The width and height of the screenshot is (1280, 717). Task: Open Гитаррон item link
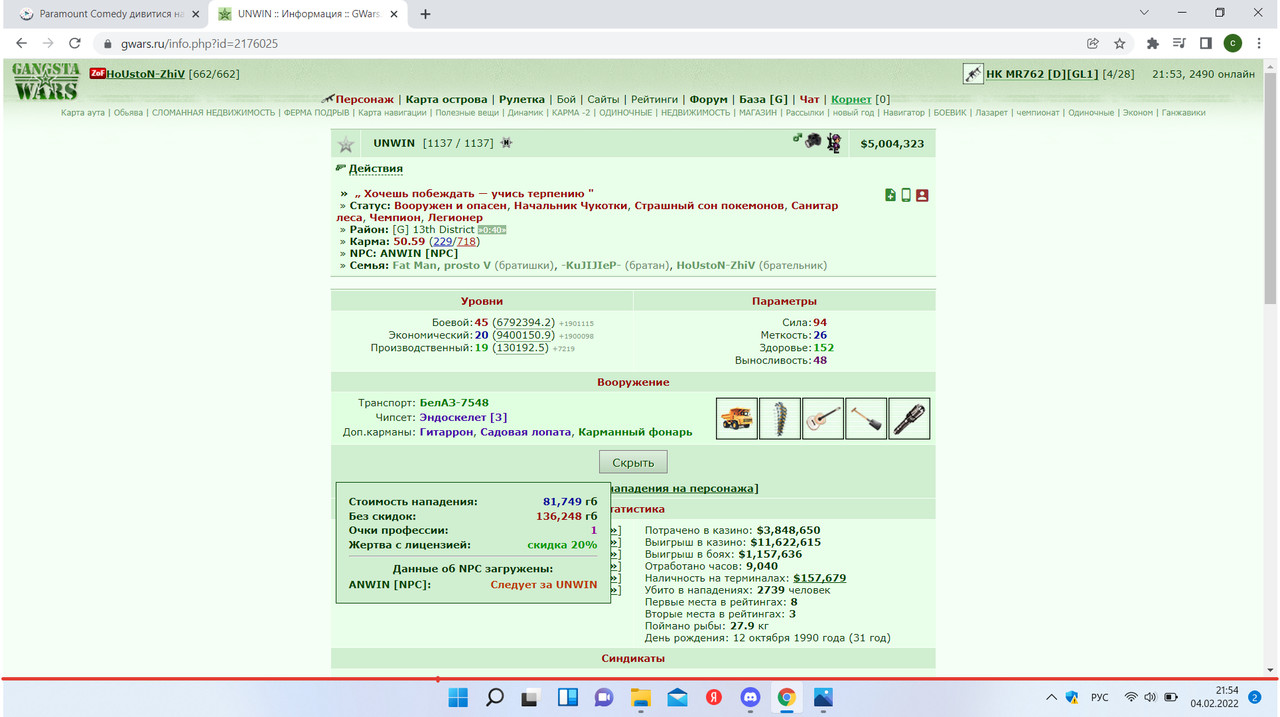click(x=446, y=432)
